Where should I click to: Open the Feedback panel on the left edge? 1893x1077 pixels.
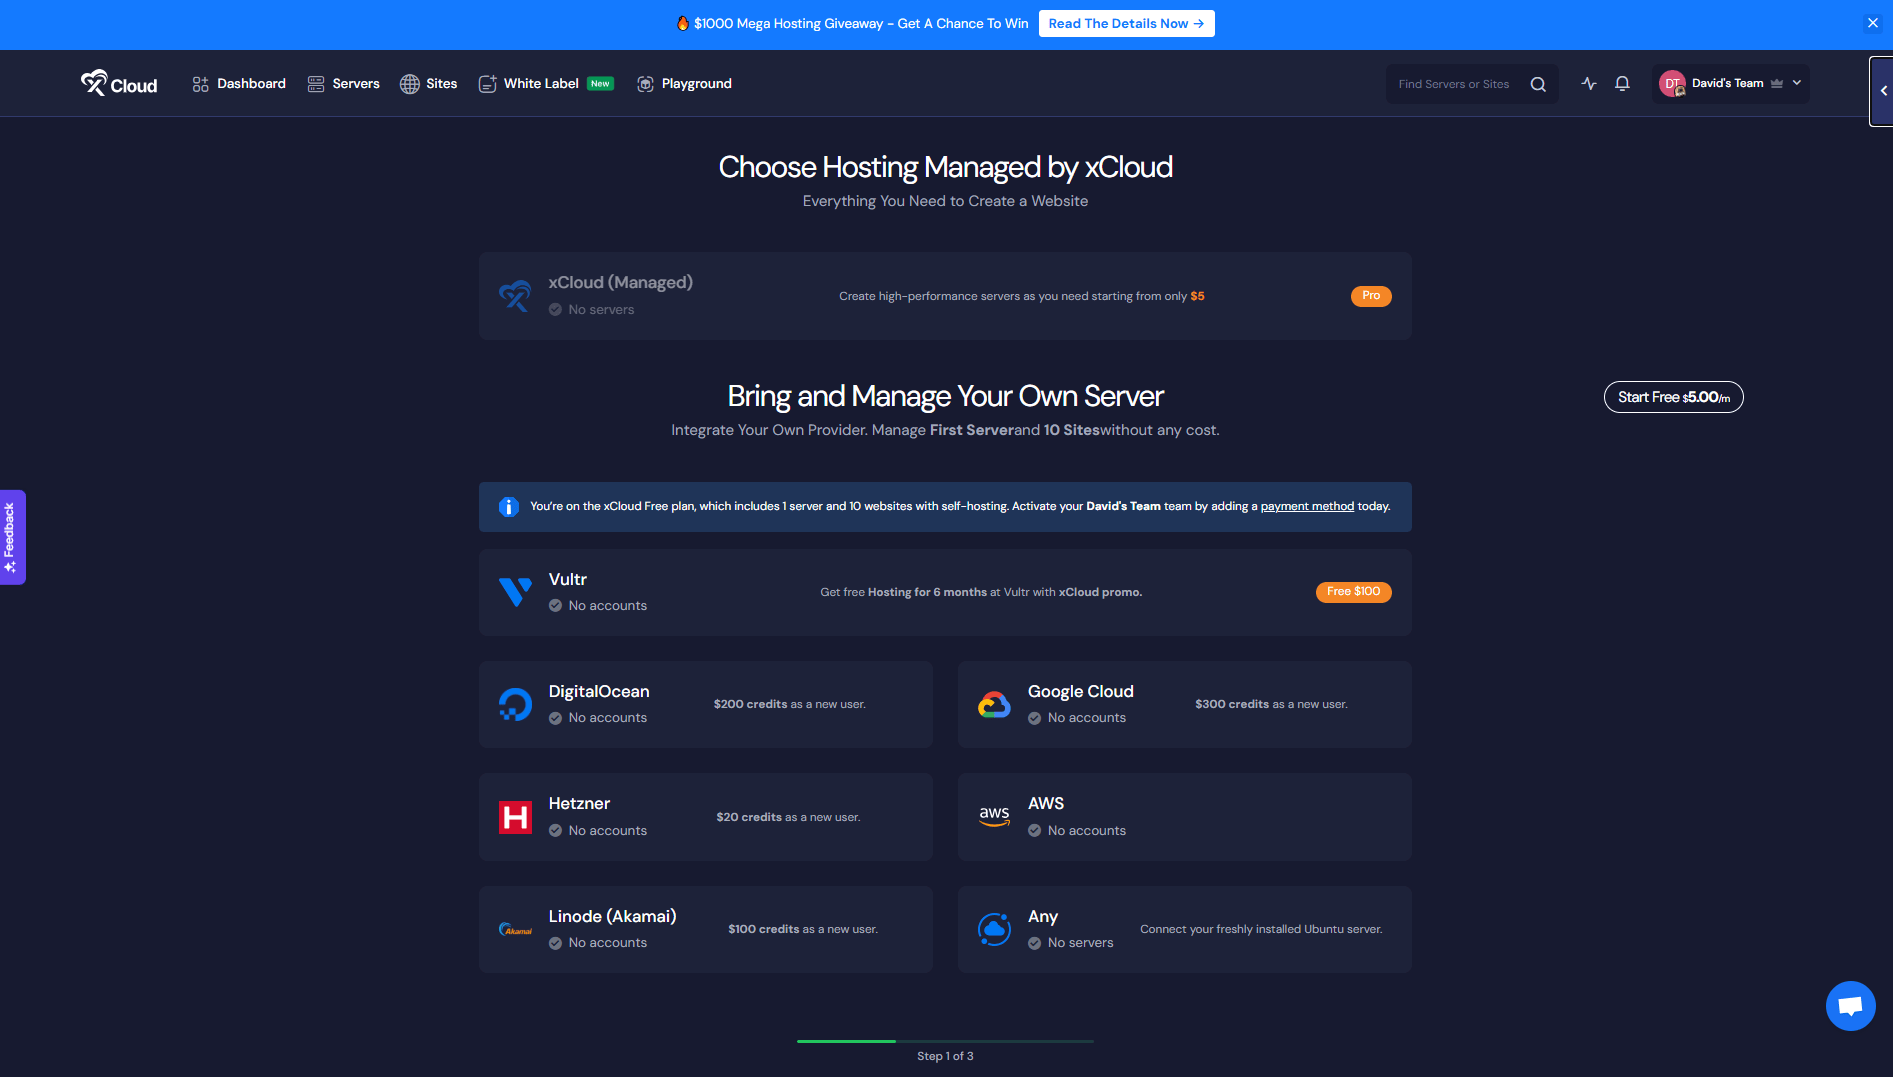(x=13, y=537)
